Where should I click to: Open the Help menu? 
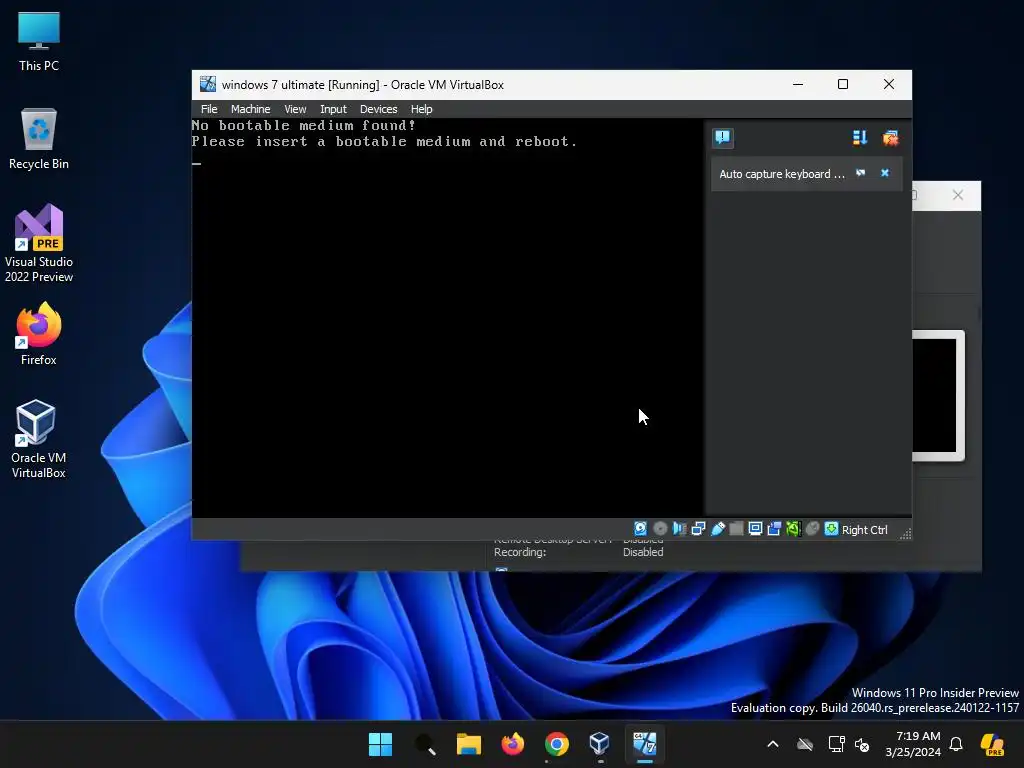(421, 109)
